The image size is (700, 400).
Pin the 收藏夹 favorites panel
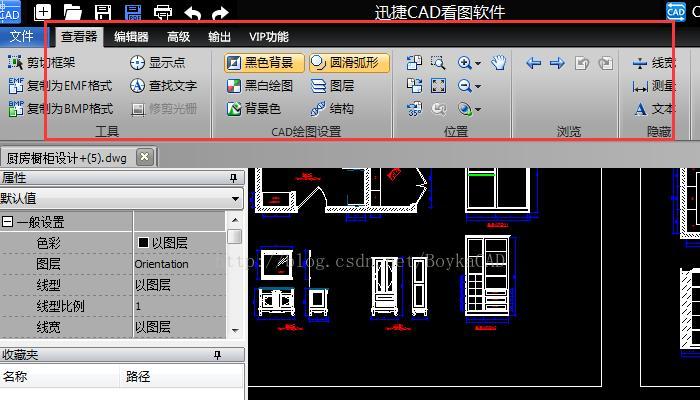tap(217, 355)
